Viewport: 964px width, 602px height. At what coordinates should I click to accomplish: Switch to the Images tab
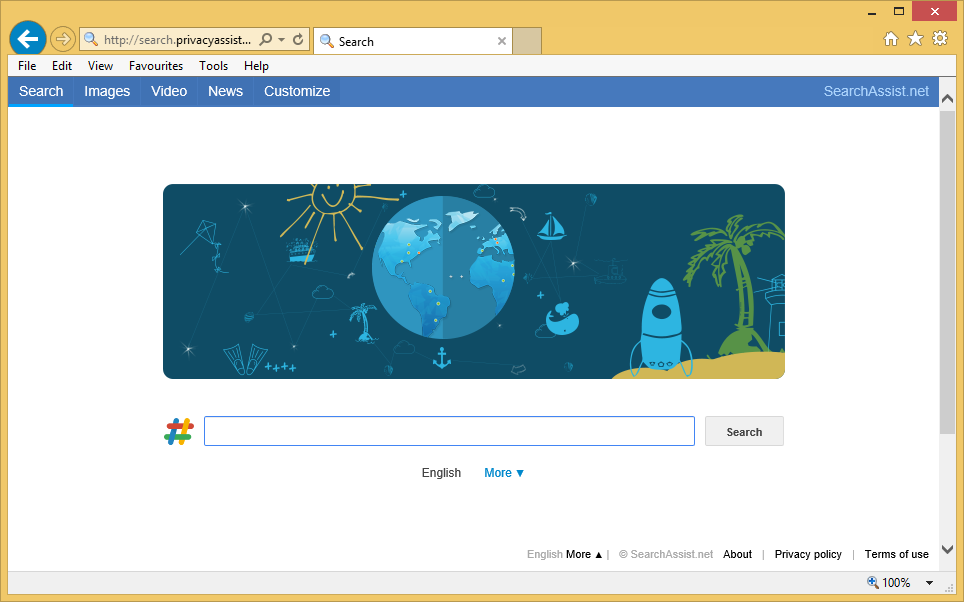point(107,91)
